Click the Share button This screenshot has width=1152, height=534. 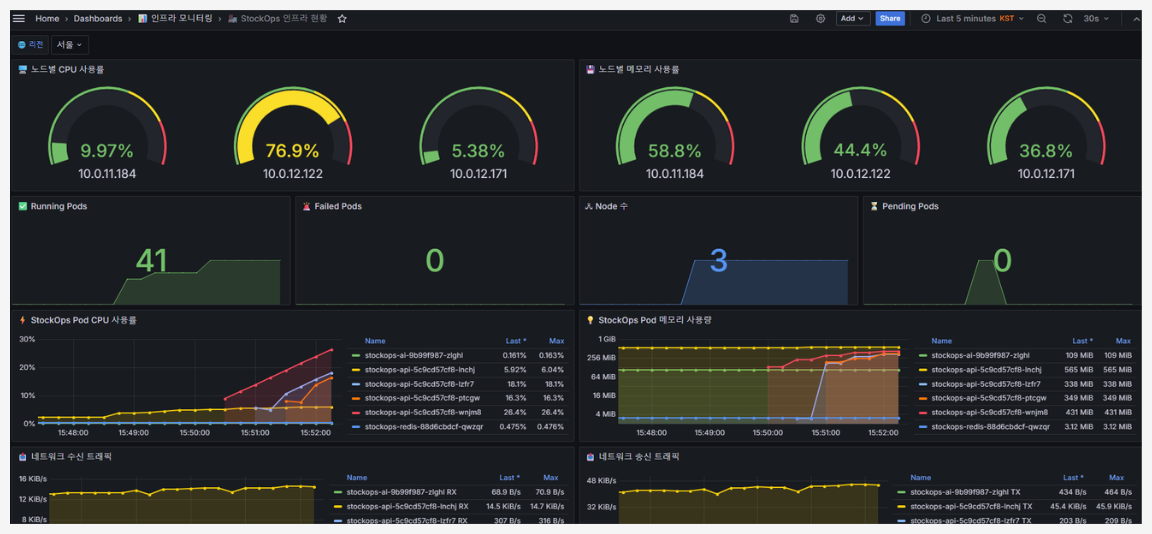pyautogui.click(x=890, y=18)
